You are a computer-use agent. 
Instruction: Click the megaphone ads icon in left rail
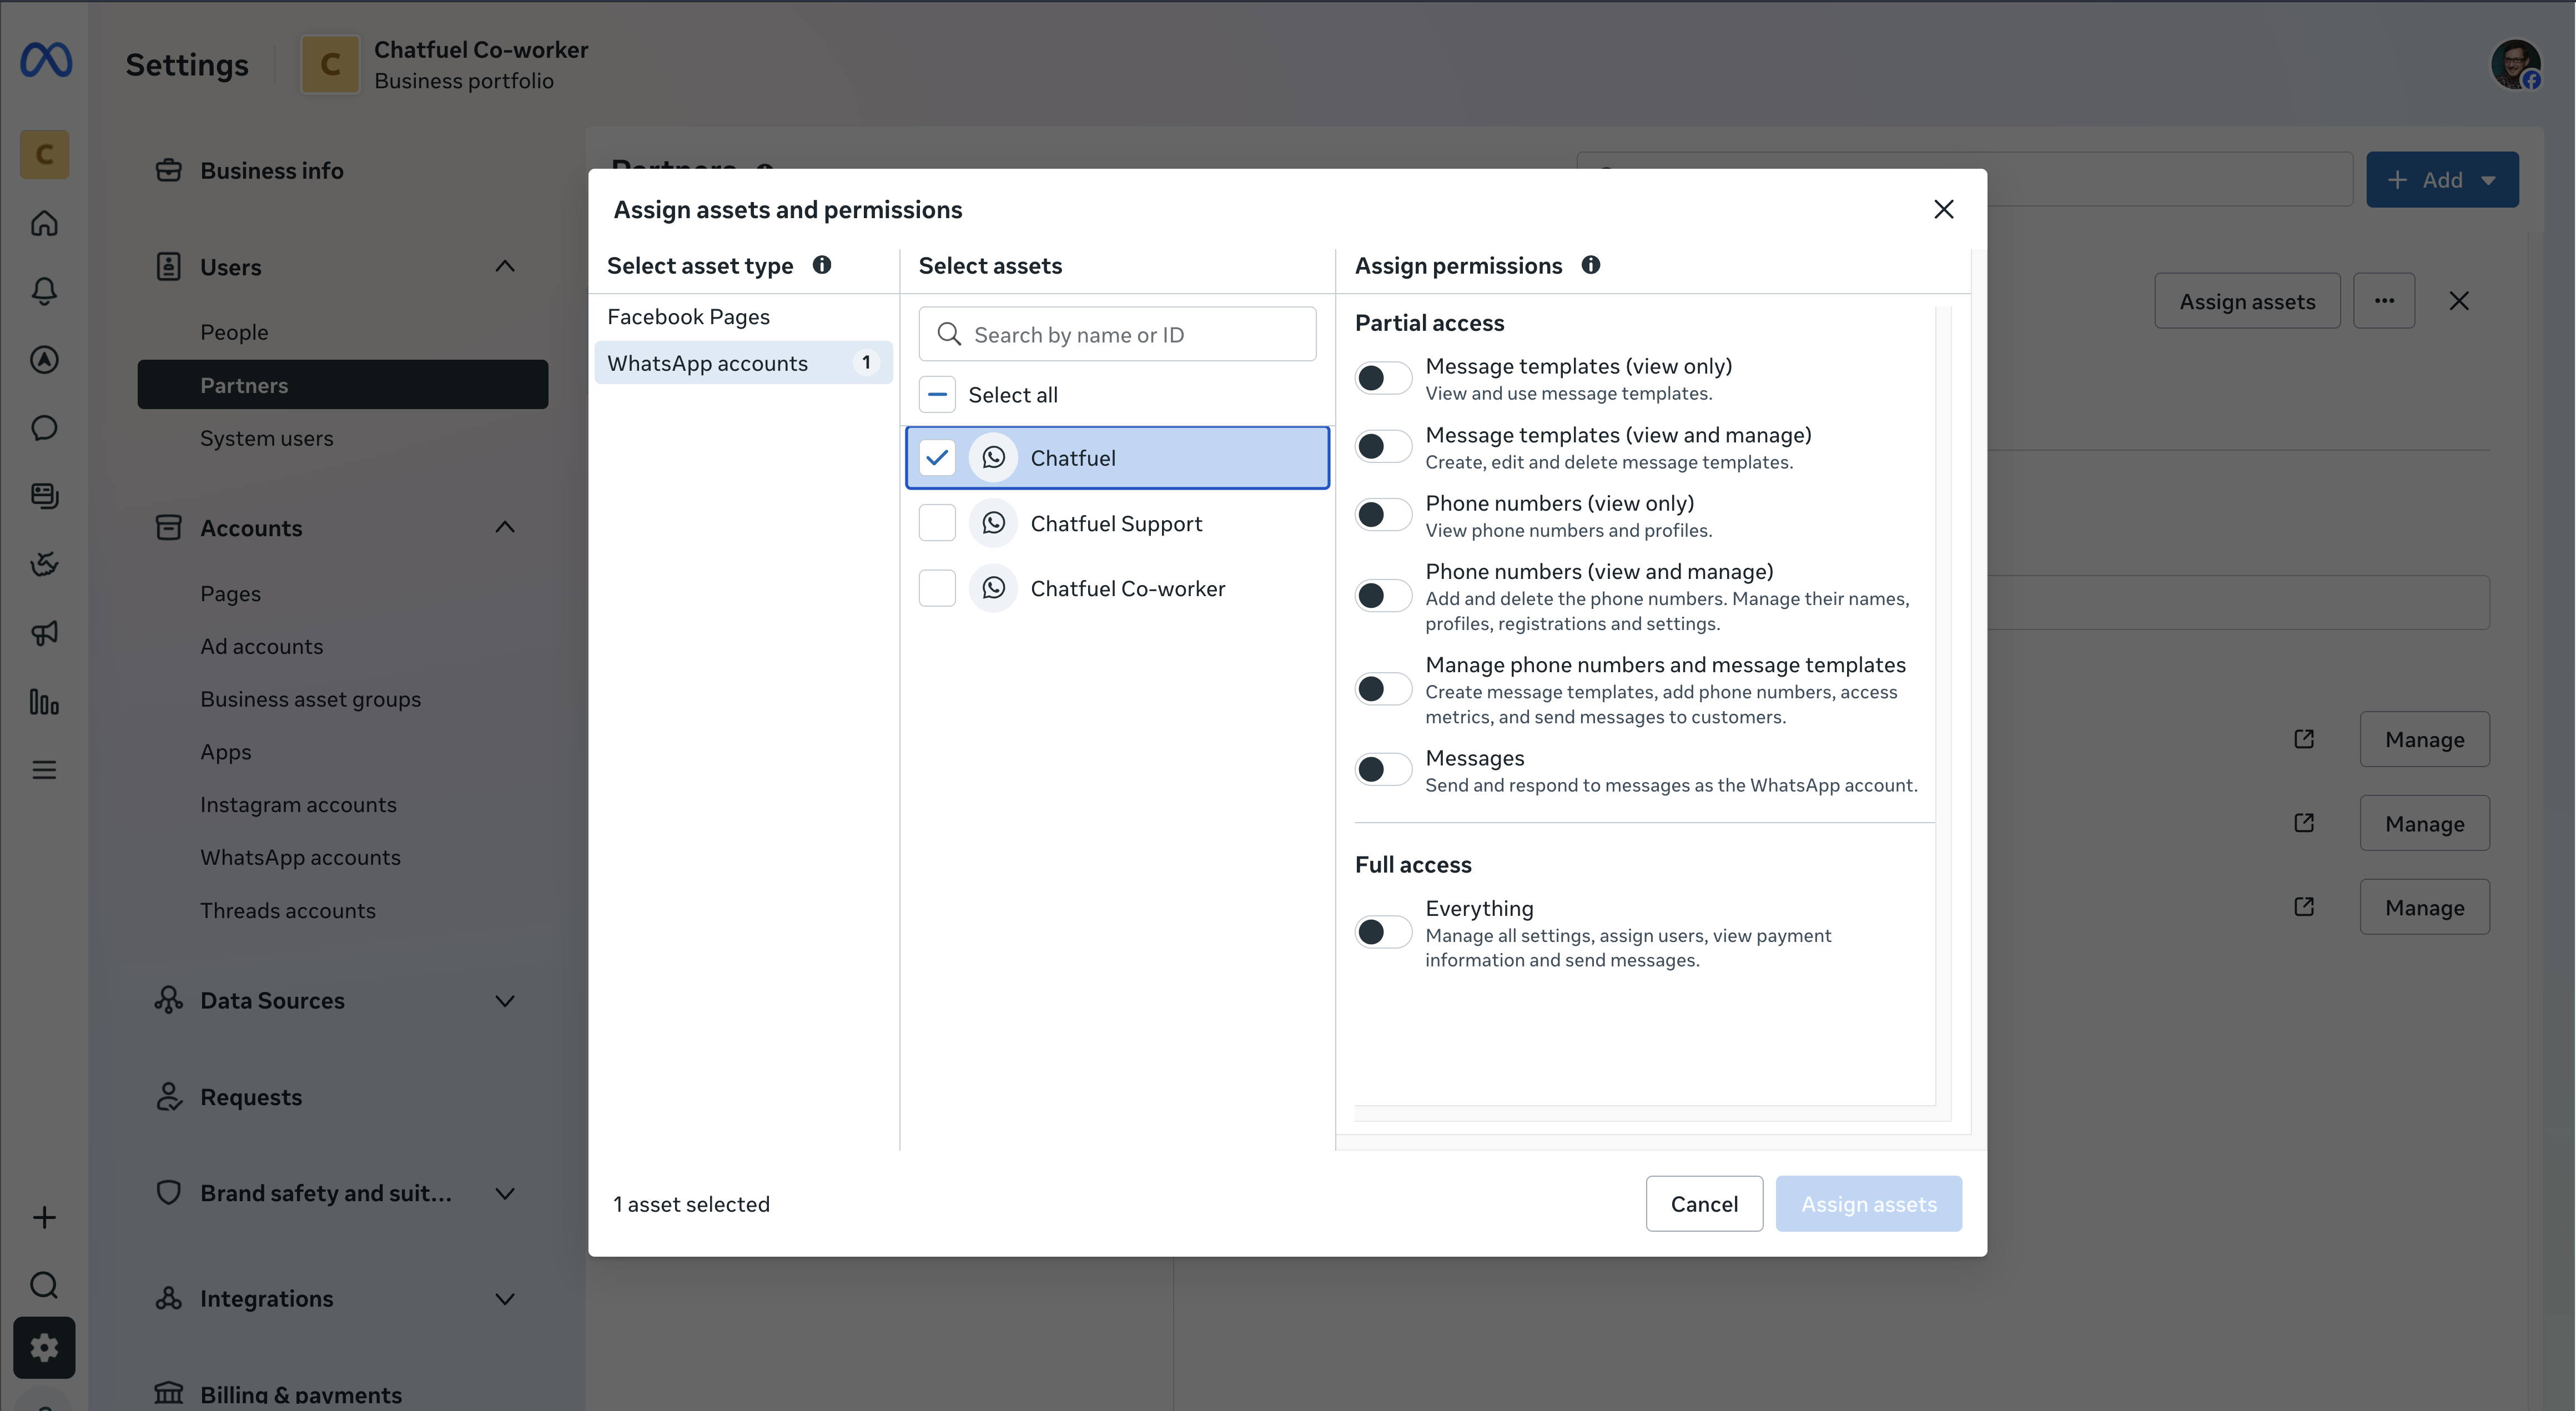(44, 633)
